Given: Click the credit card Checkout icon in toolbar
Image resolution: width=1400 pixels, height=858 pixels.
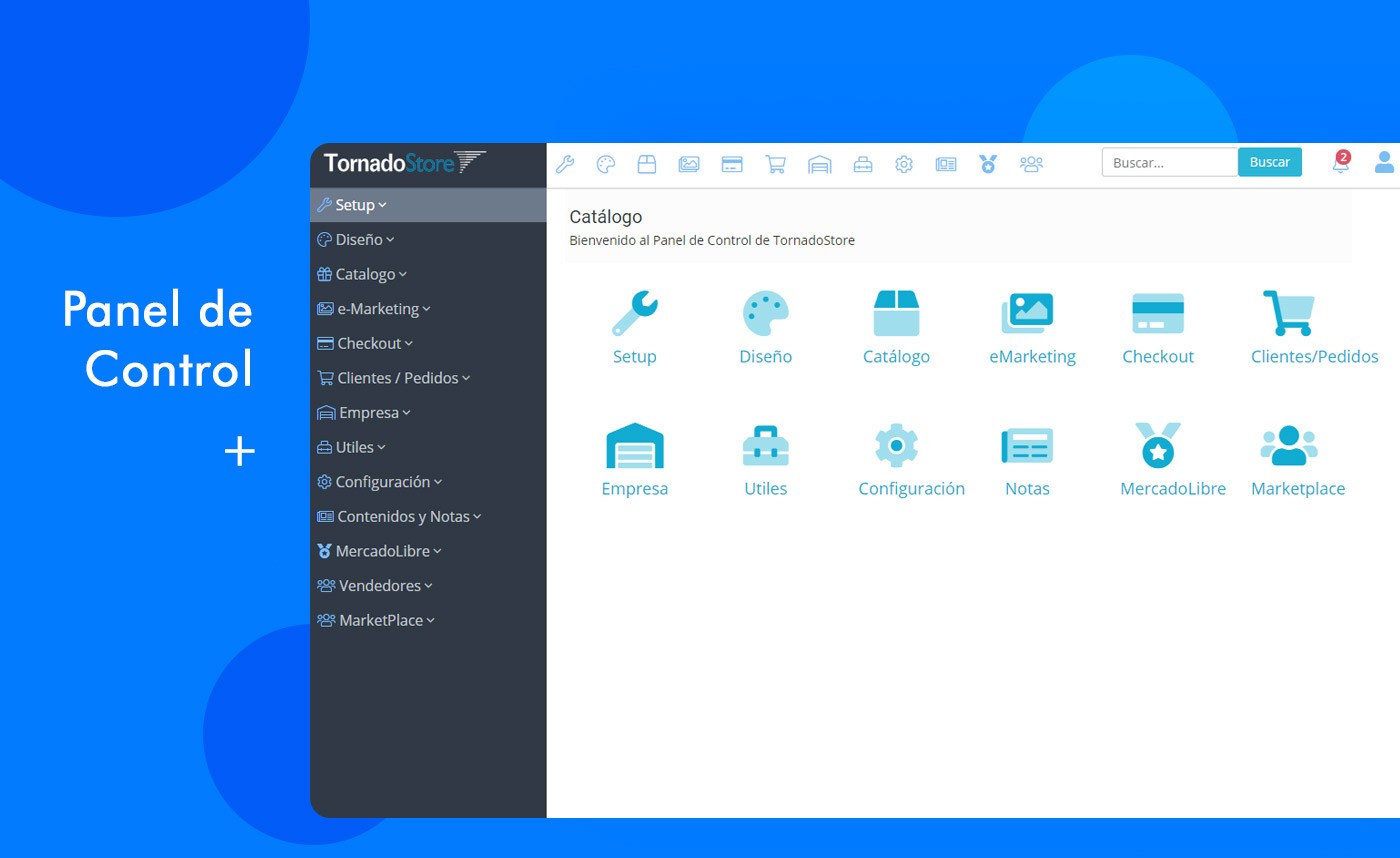Looking at the screenshot, I should point(732,164).
